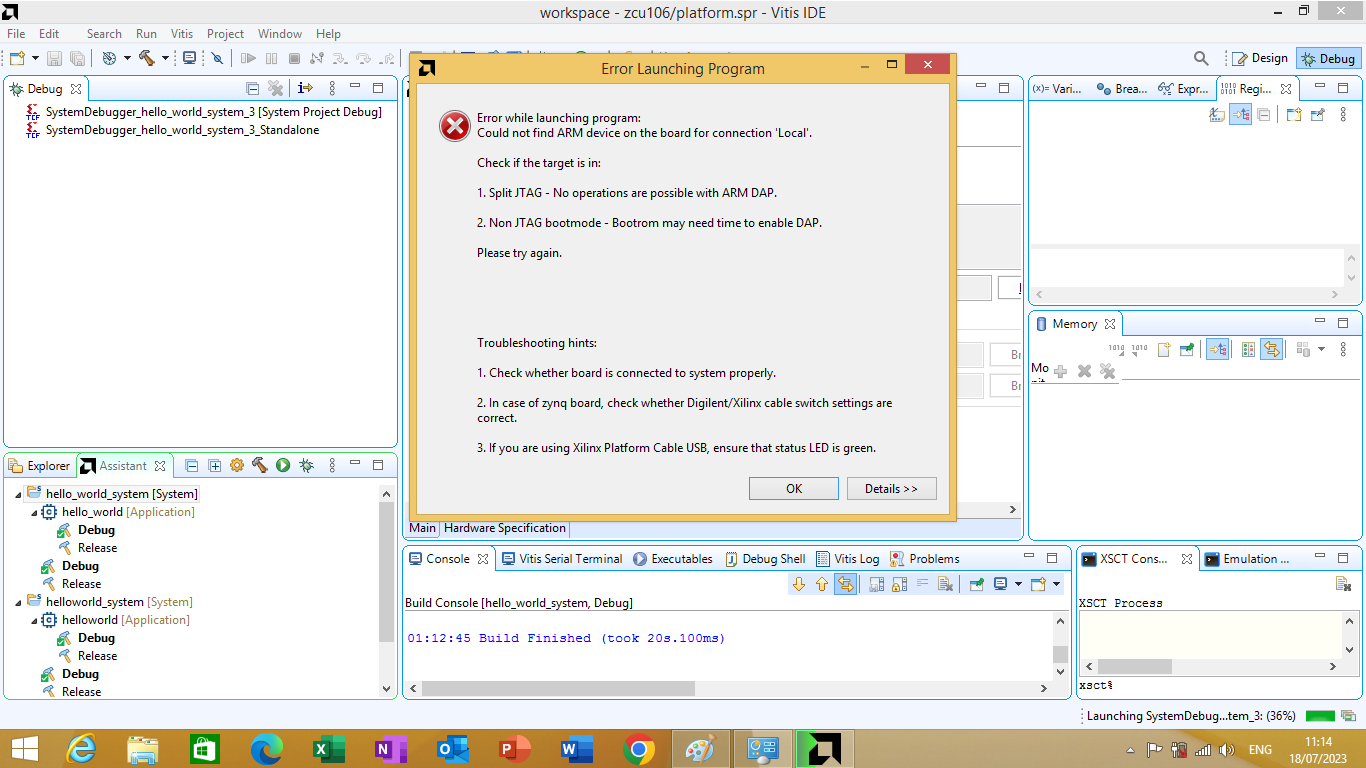The image size is (1366, 768).
Task: Open the Problems tab
Action: 925,559
